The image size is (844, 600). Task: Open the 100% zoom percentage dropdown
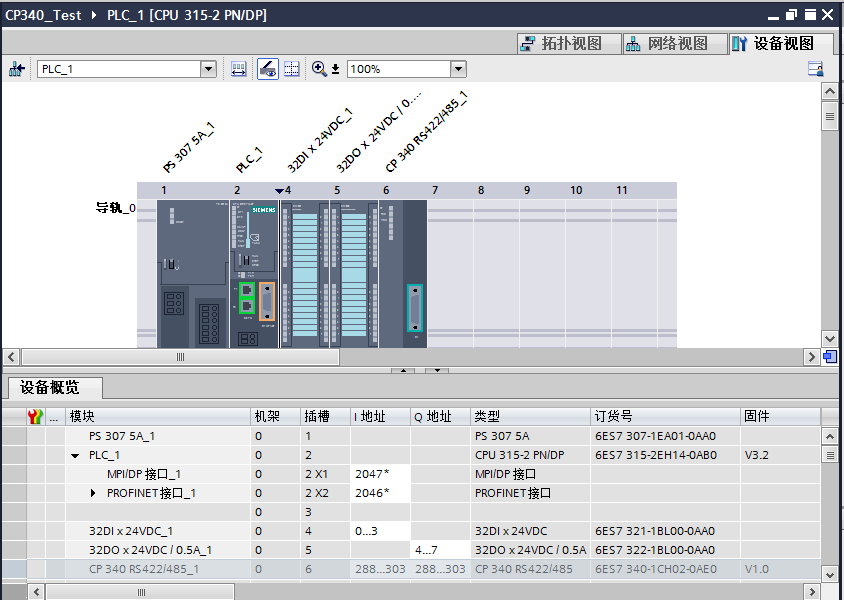click(x=458, y=69)
